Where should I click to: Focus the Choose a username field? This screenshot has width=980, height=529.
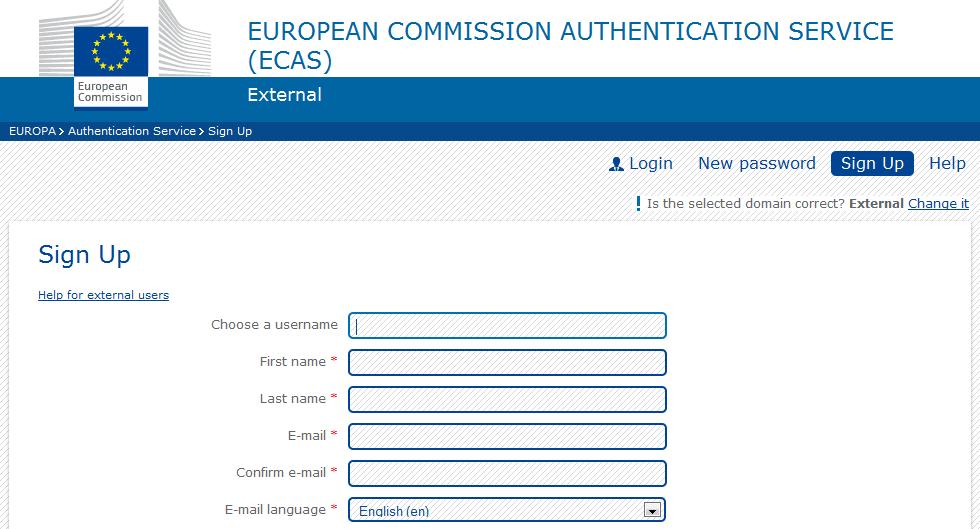click(x=507, y=325)
